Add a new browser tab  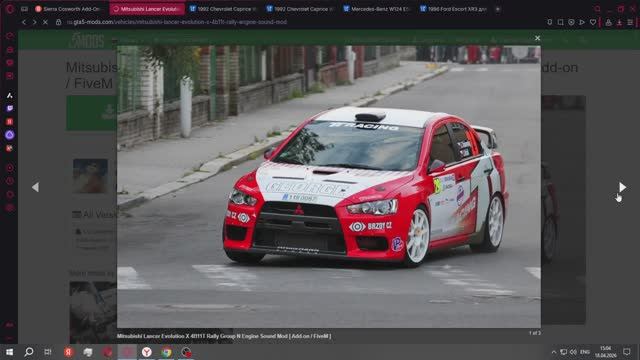[498, 9]
